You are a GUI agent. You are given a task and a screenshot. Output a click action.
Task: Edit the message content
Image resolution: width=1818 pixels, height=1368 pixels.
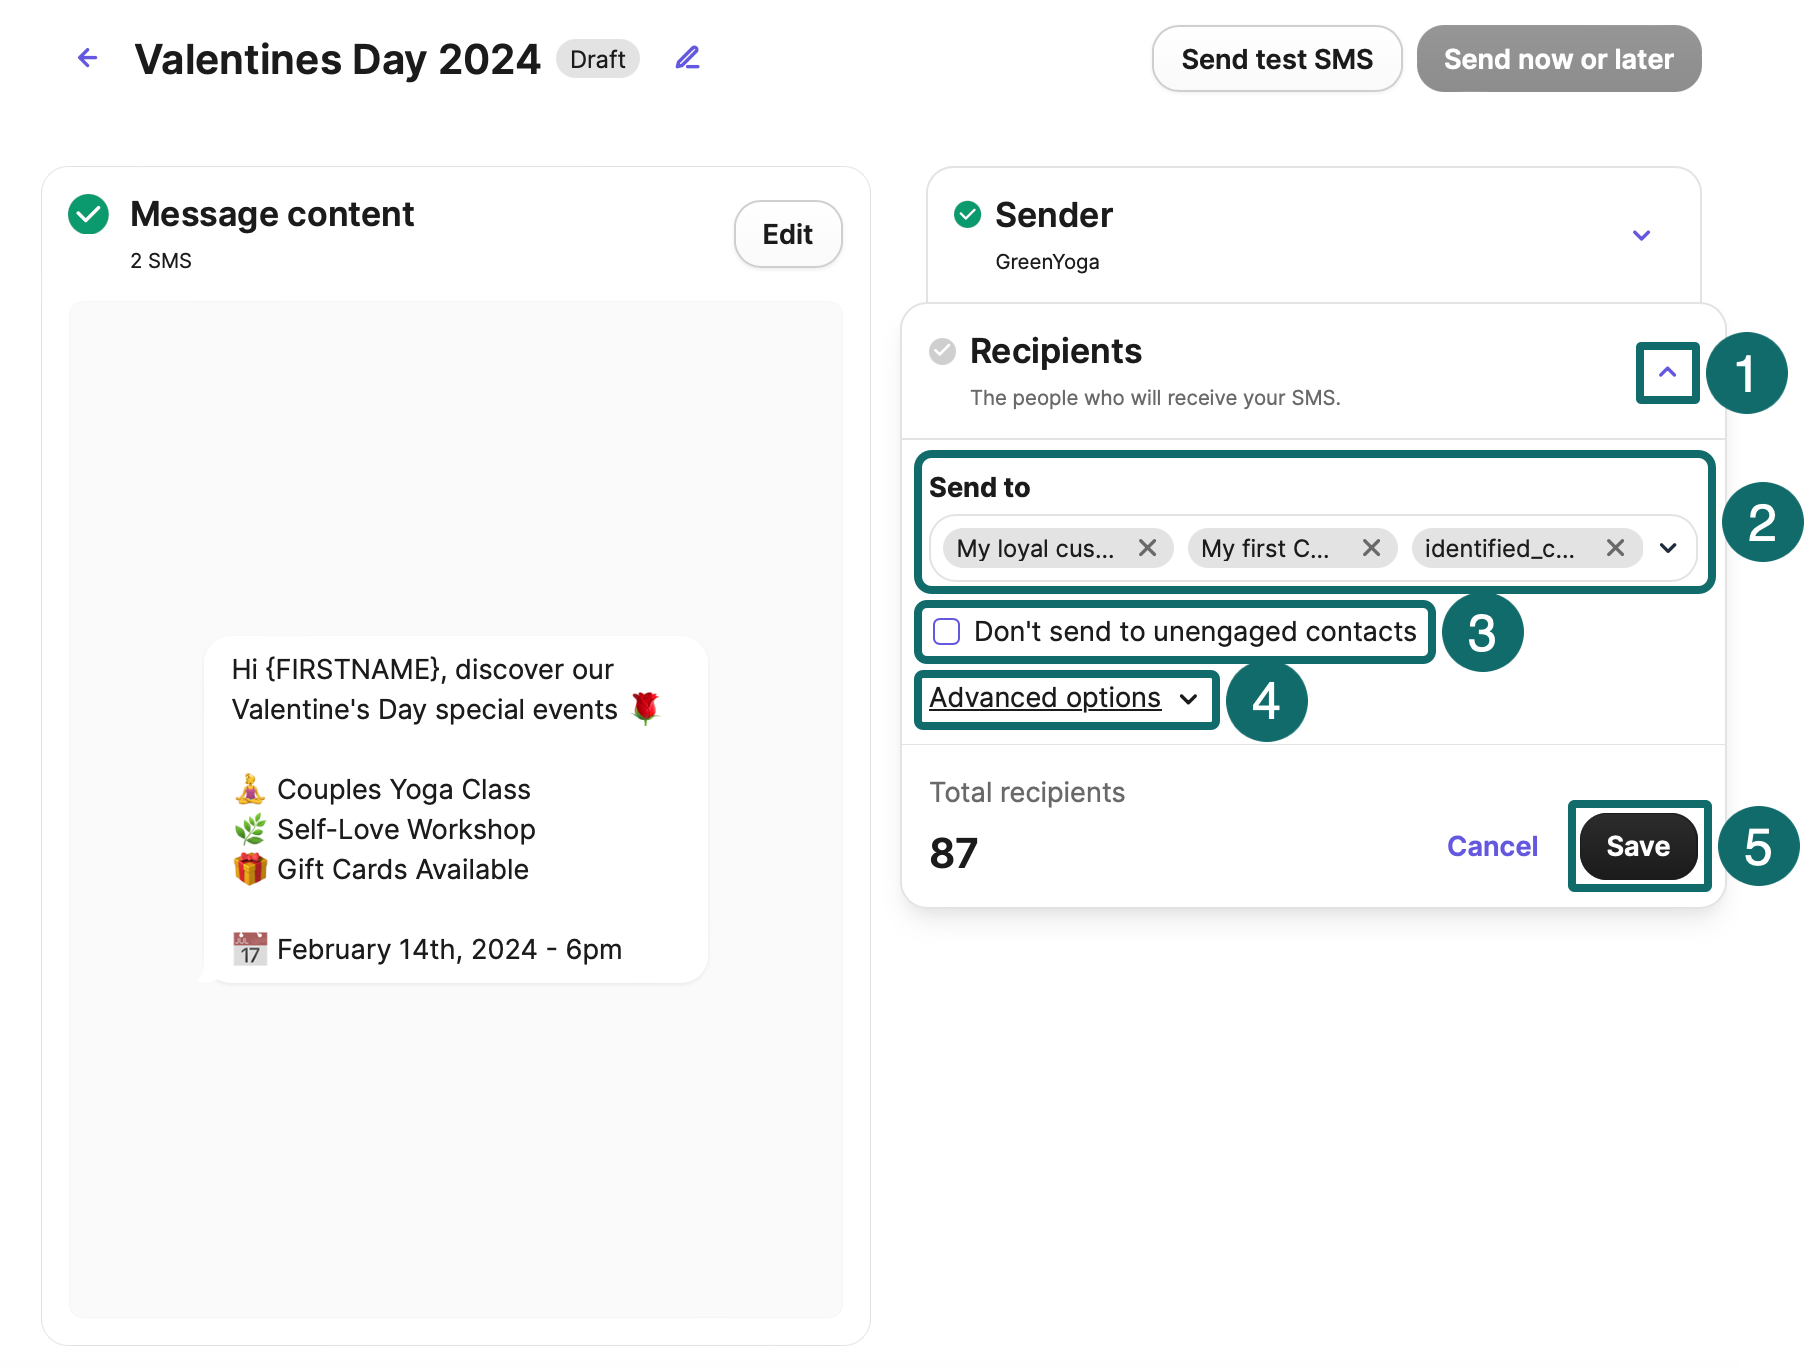tap(788, 234)
